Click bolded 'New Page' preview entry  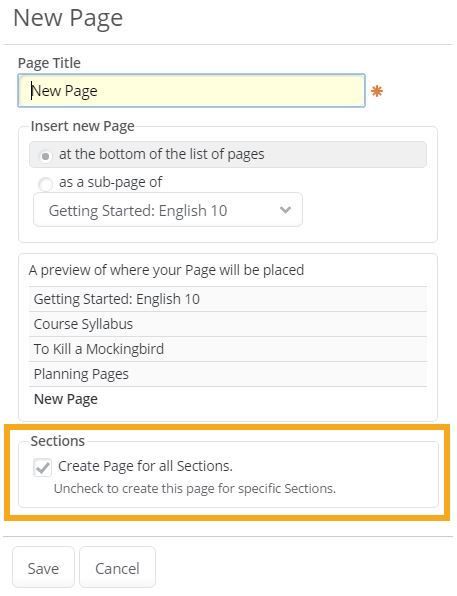66,399
